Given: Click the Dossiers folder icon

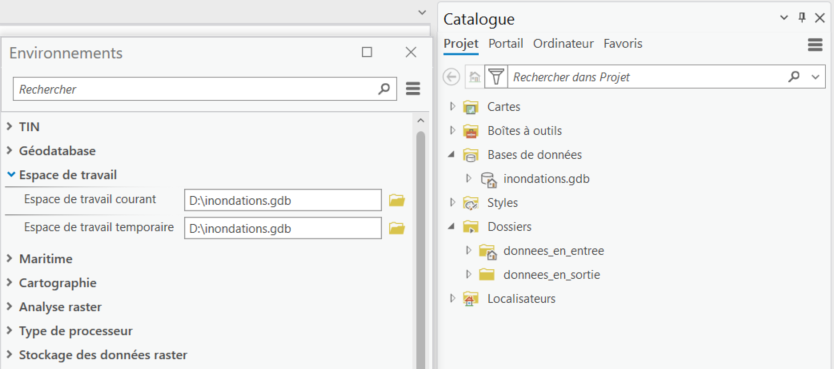Looking at the screenshot, I should click(471, 227).
